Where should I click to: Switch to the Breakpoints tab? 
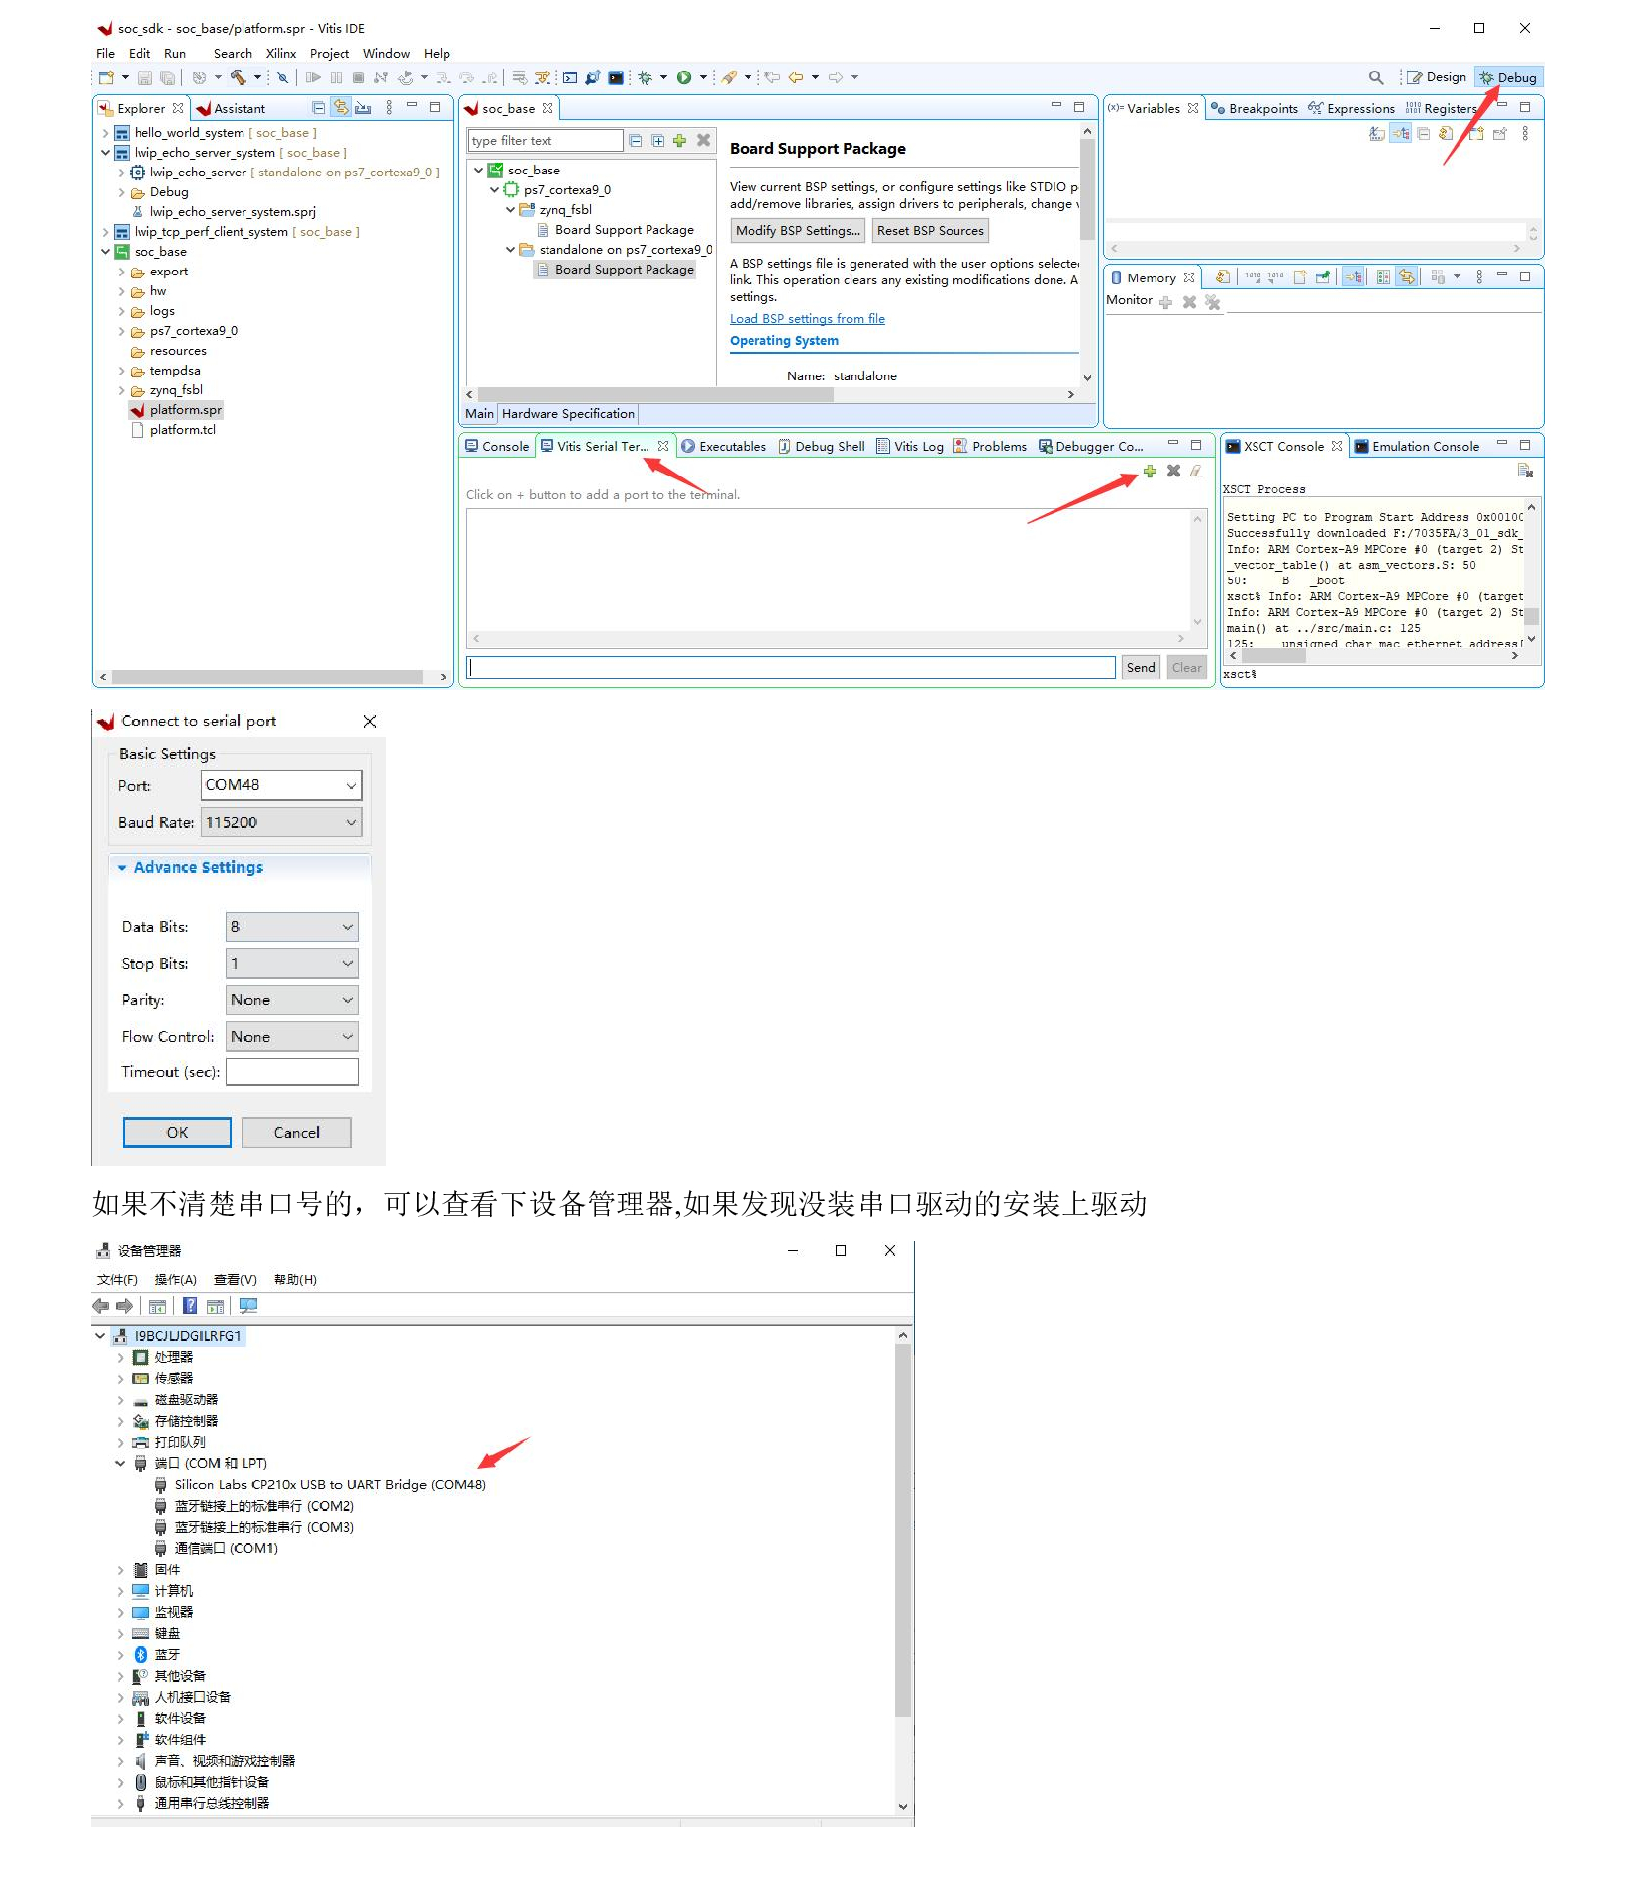click(x=1254, y=108)
